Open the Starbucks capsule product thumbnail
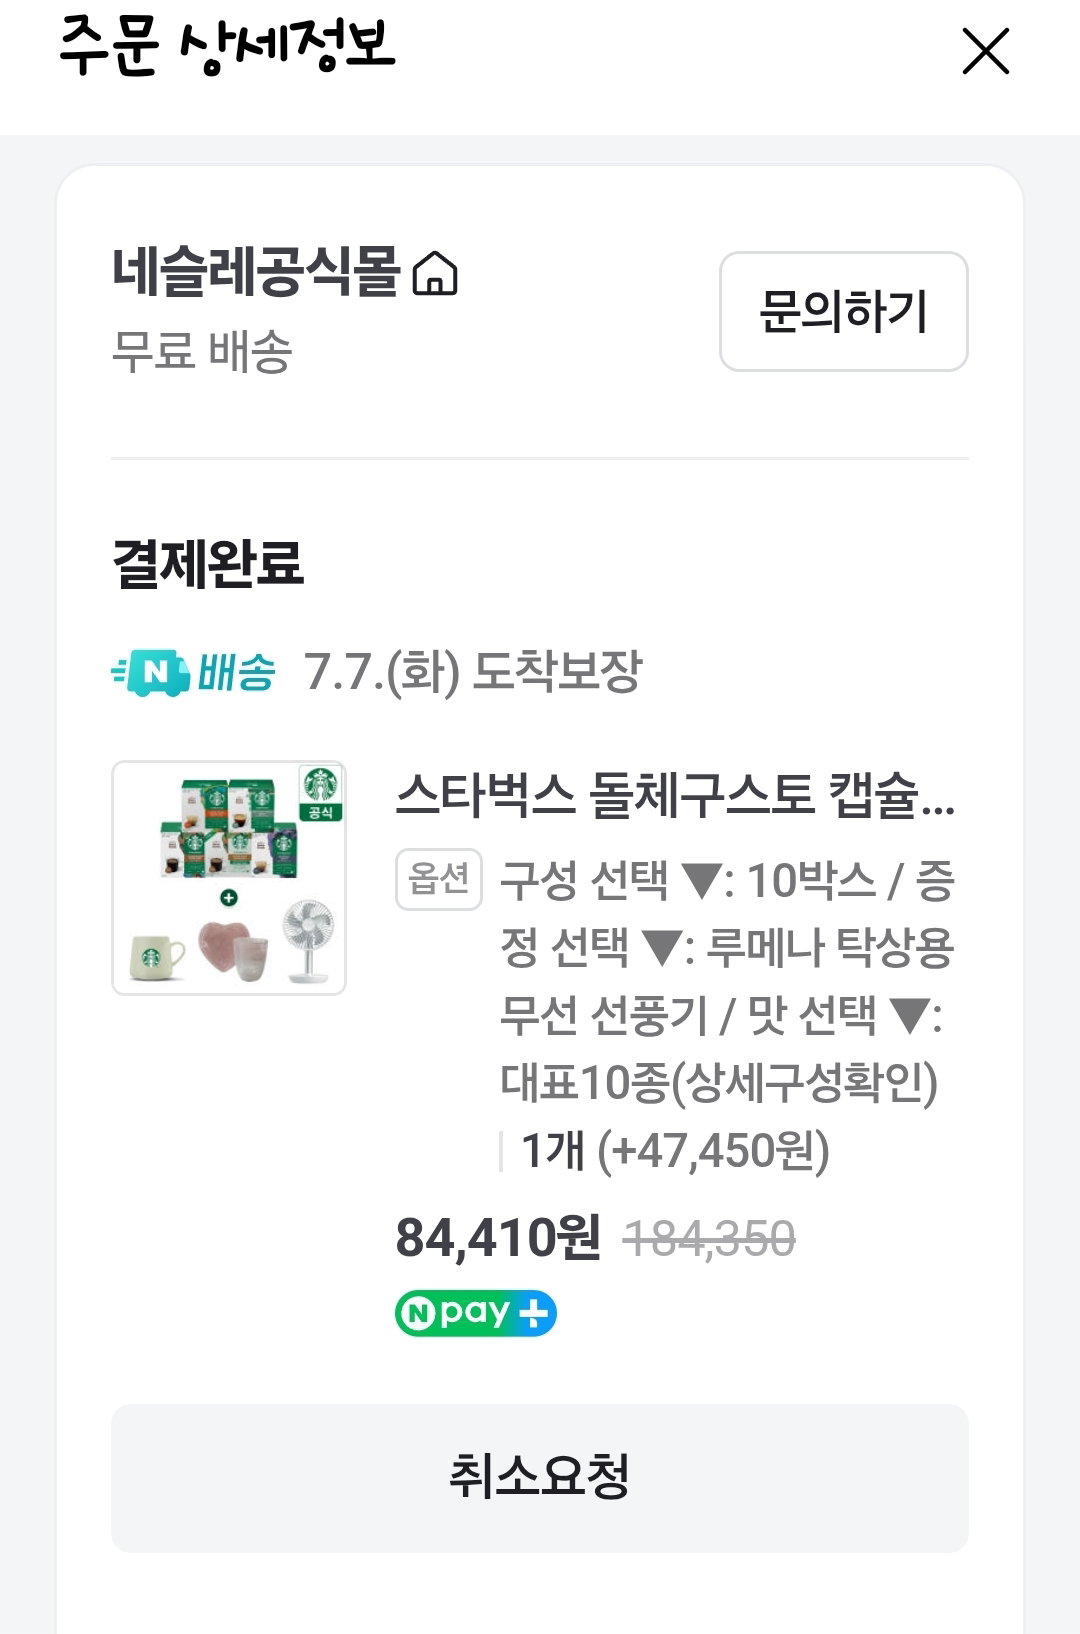The image size is (1080, 1634). (229, 878)
